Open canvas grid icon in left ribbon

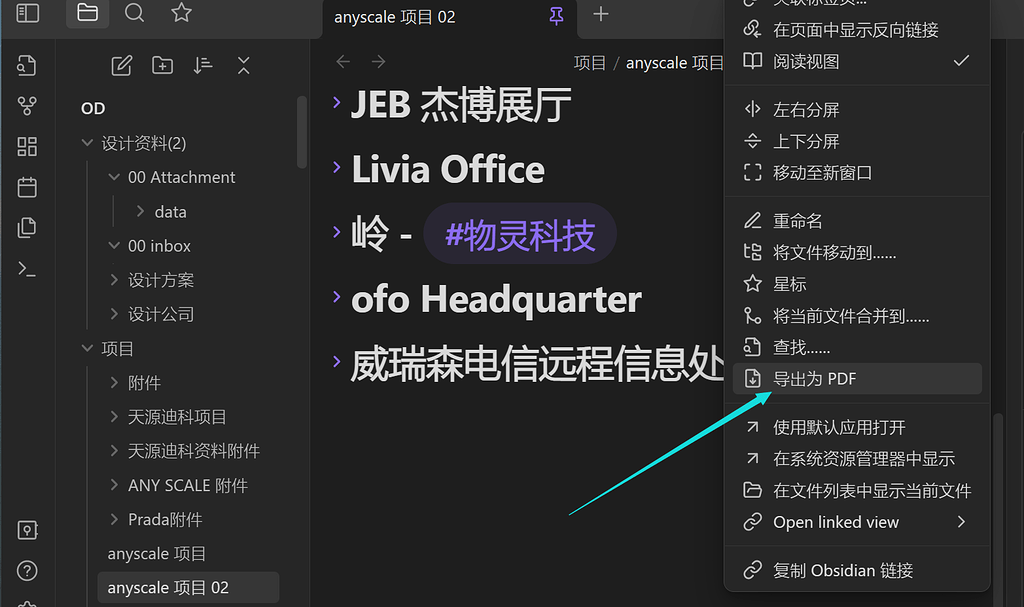click(x=27, y=146)
